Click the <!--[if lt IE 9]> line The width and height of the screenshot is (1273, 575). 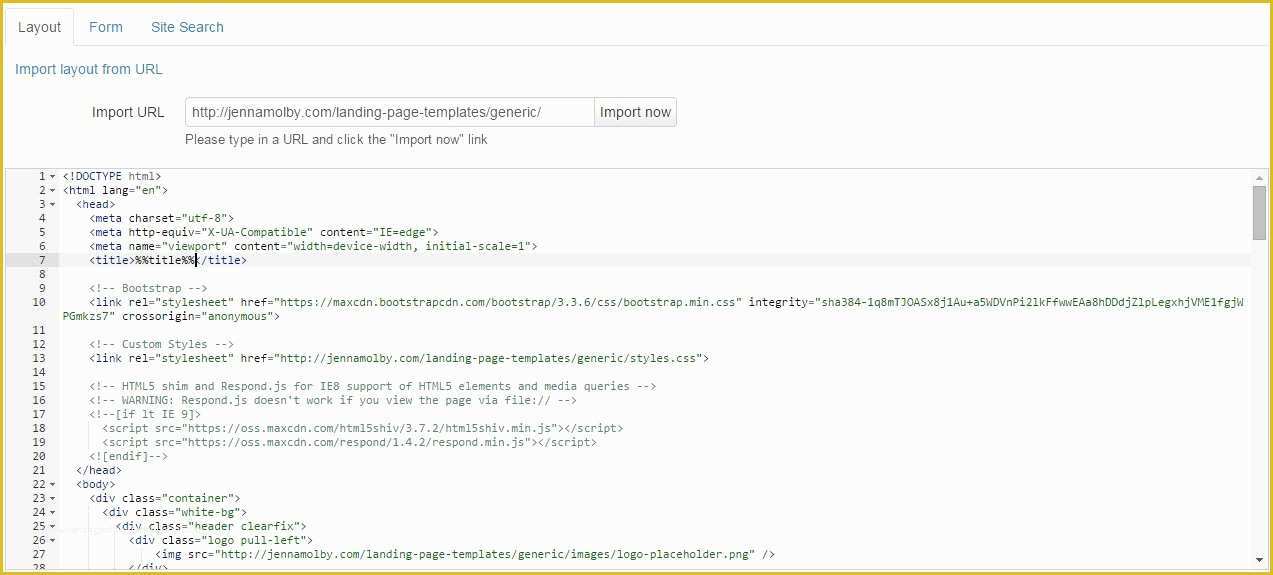coord(145,414)
